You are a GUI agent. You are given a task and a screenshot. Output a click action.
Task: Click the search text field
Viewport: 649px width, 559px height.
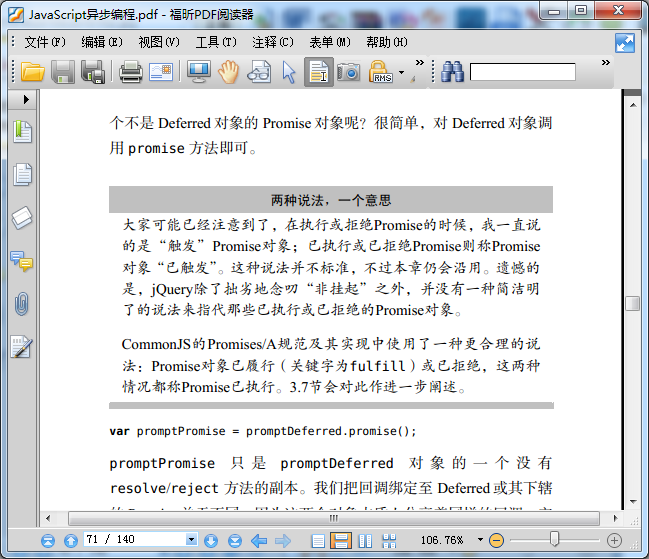point(522,72)
